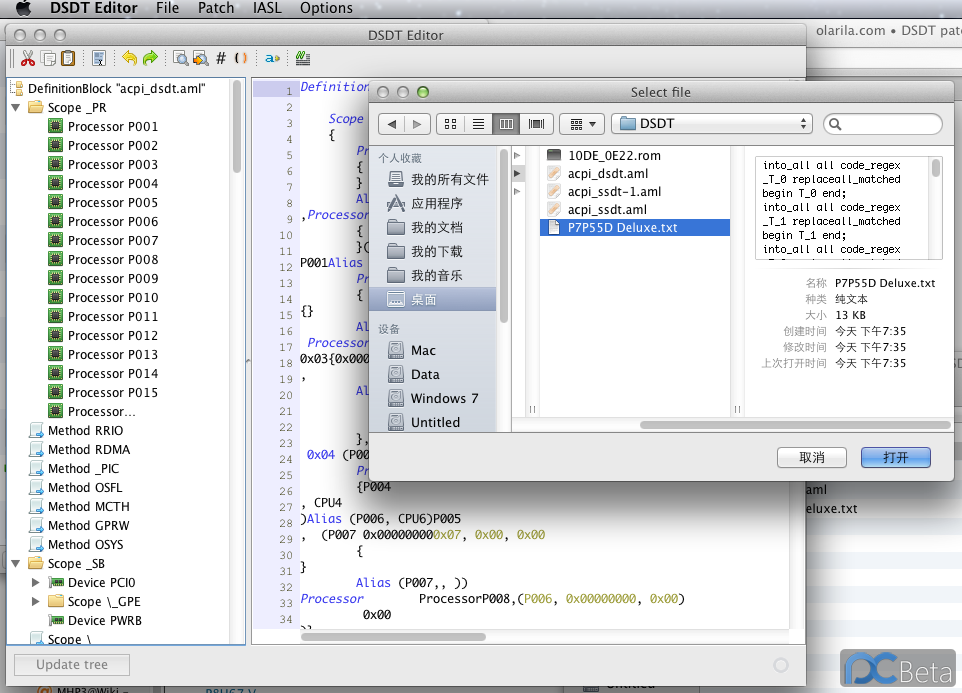The width and height of the screenshot is (962, 693).
Task: Click the 取消 (Cancel) button
Action: click(811, 457)
